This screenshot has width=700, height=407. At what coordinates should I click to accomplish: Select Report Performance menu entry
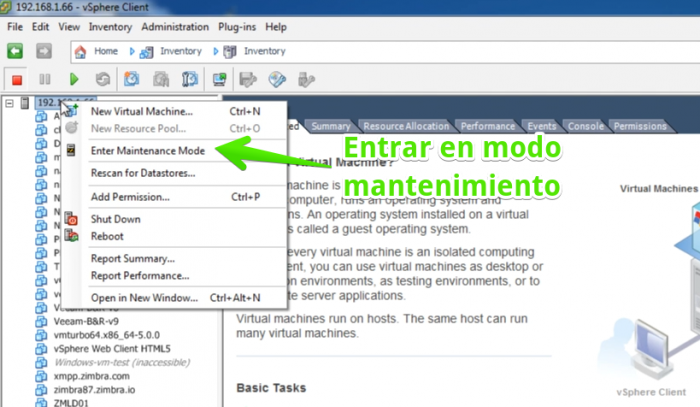pyautogui.click(x=175, y=275)
